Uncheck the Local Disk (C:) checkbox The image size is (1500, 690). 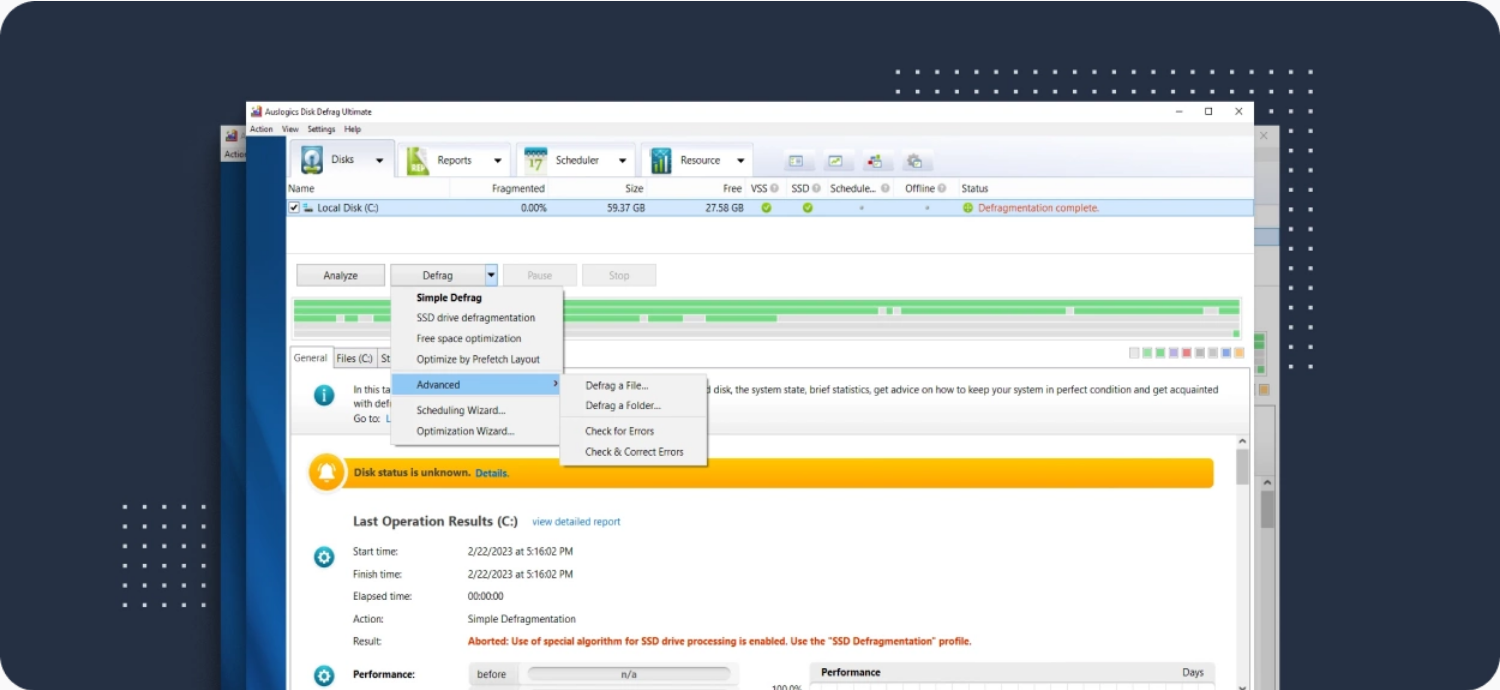click(x=293, y=208)
